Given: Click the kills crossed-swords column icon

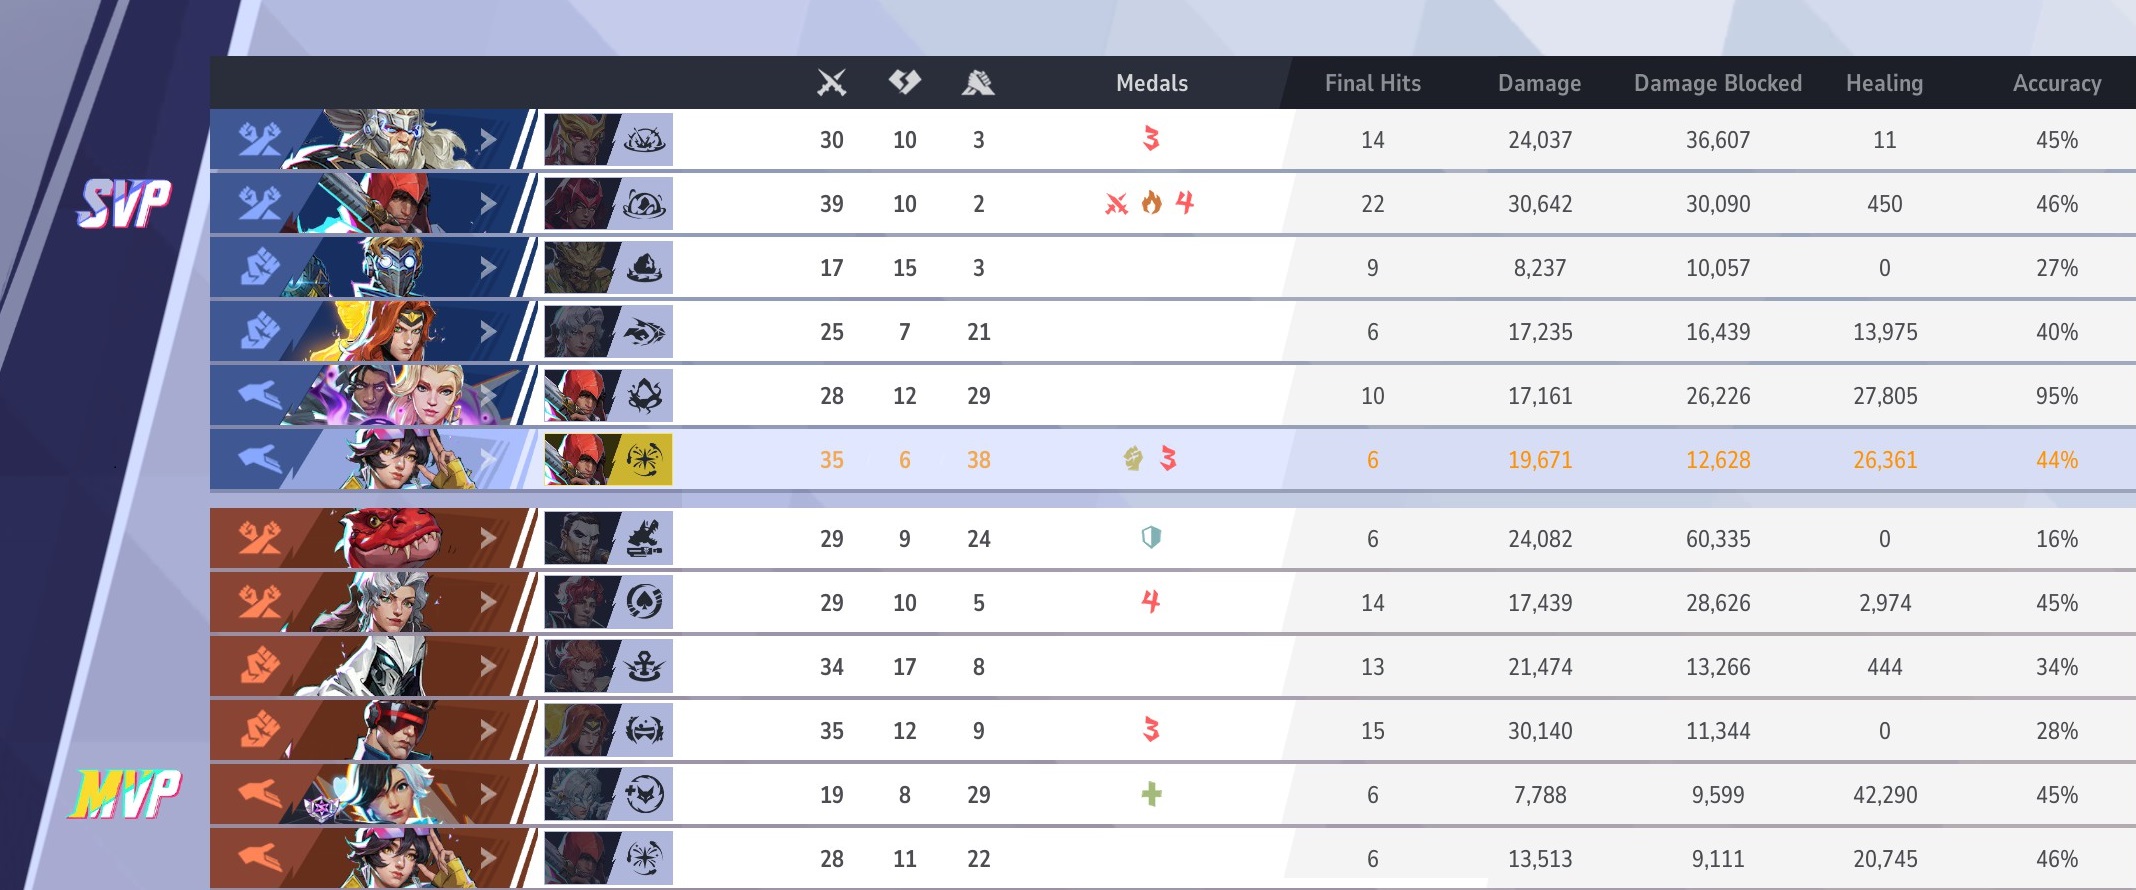Looking at the screenshot, I should point(832,82).
